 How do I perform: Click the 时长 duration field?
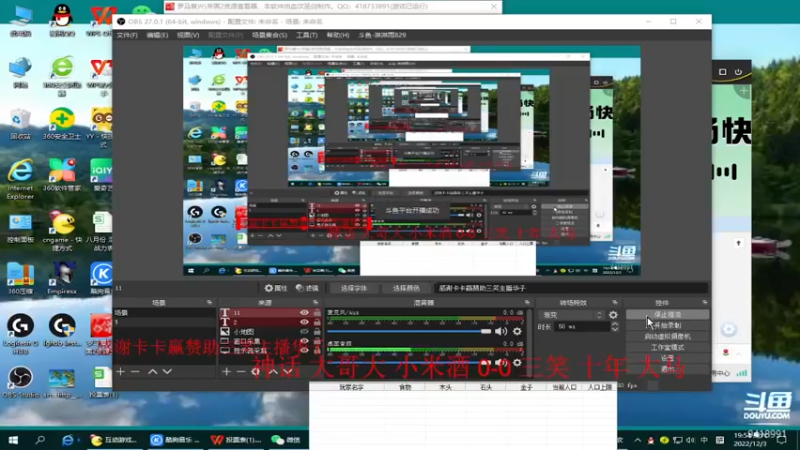pos(582,327)
